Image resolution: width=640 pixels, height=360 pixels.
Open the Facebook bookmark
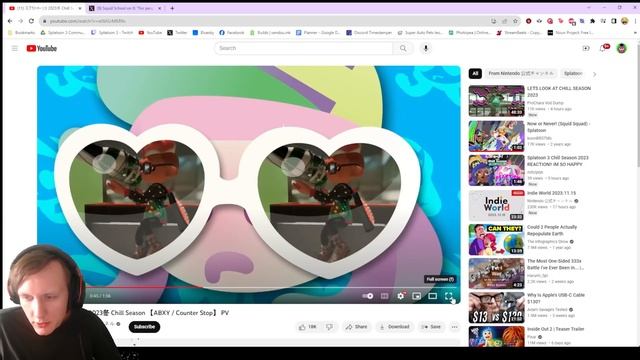point(232,32)
